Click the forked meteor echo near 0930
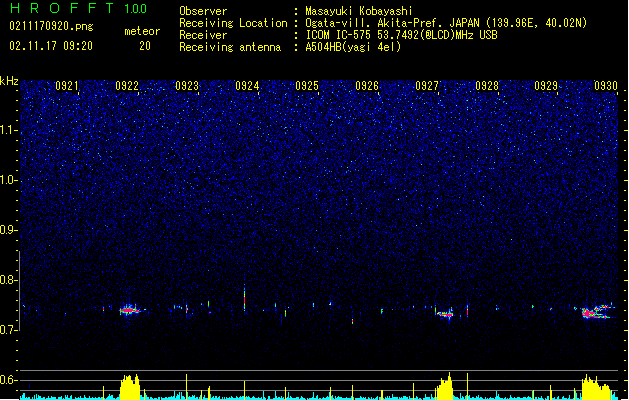The height and width of the screenshot is (400, 629). [x=598, y=312]
